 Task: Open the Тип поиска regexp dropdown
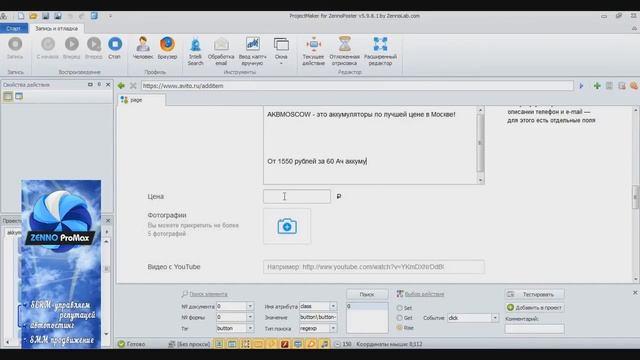coord(333,328)
